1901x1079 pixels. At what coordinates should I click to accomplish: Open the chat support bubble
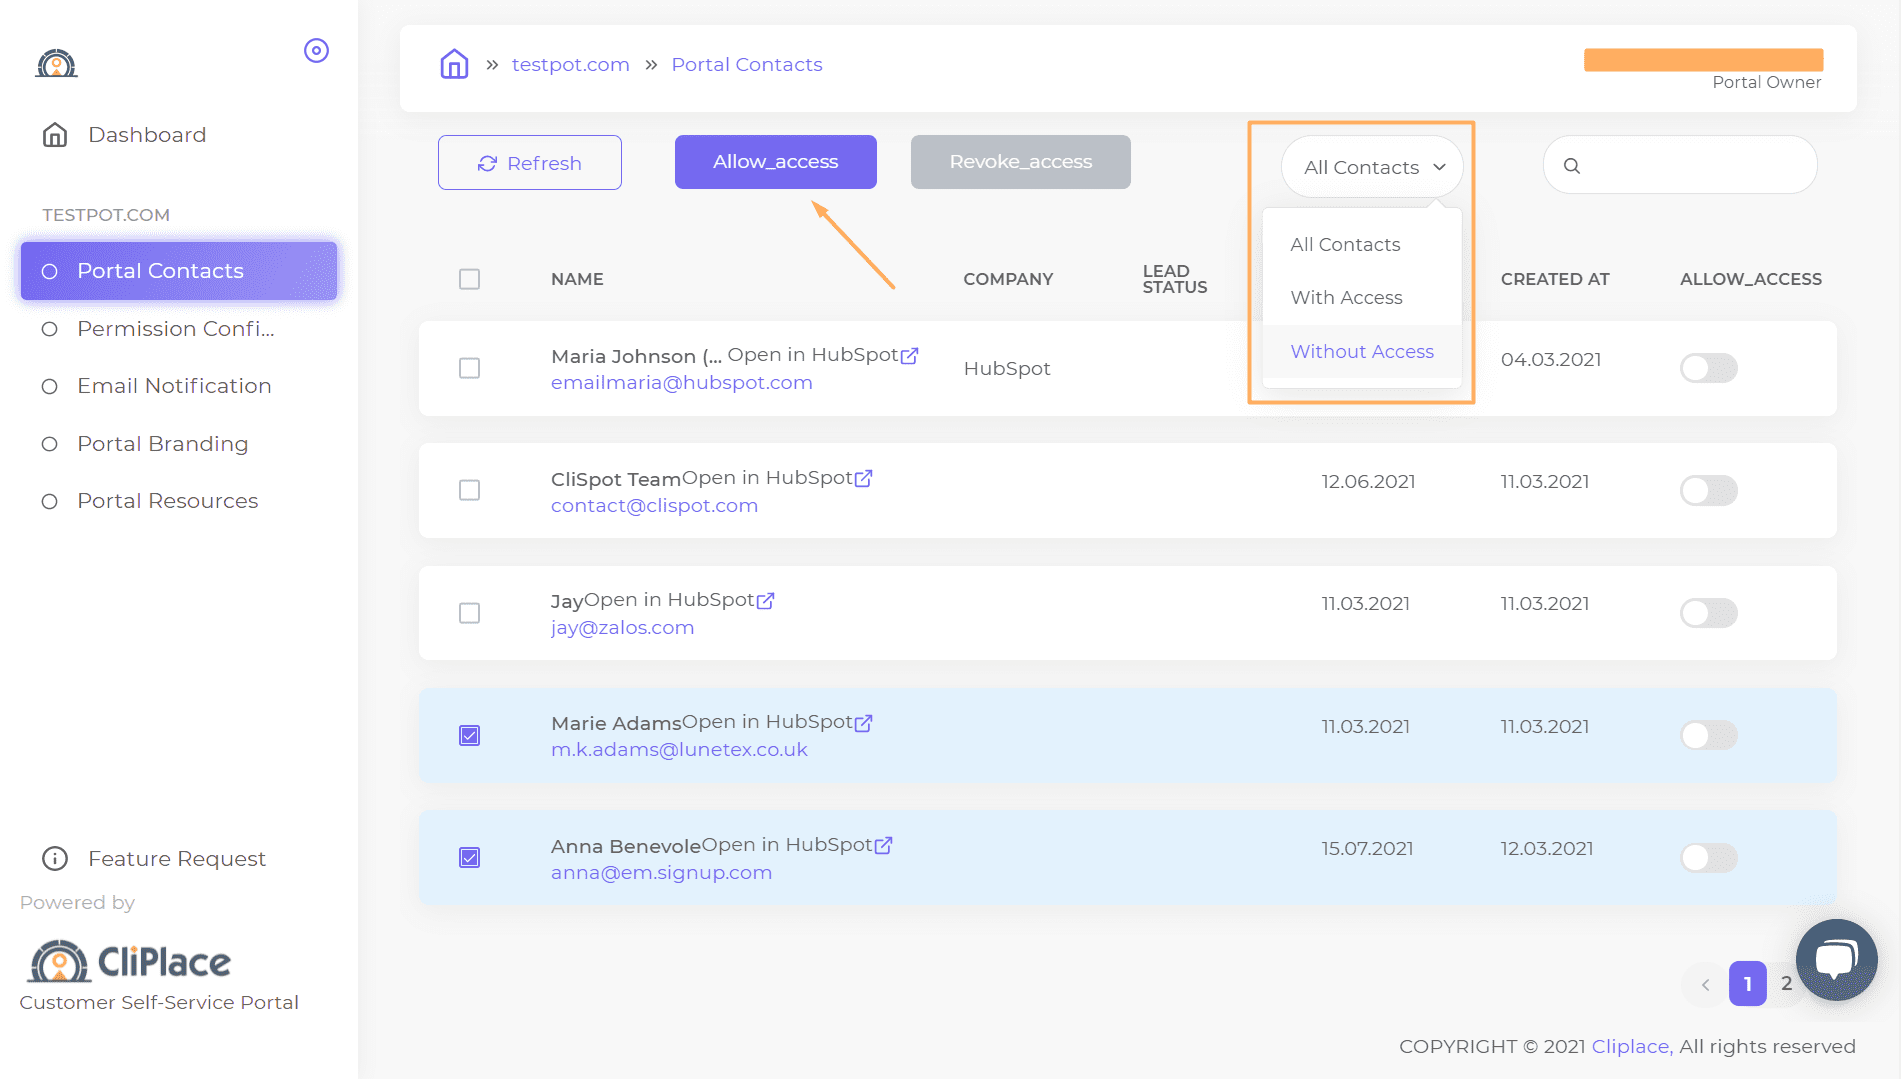click(1836, 960)
